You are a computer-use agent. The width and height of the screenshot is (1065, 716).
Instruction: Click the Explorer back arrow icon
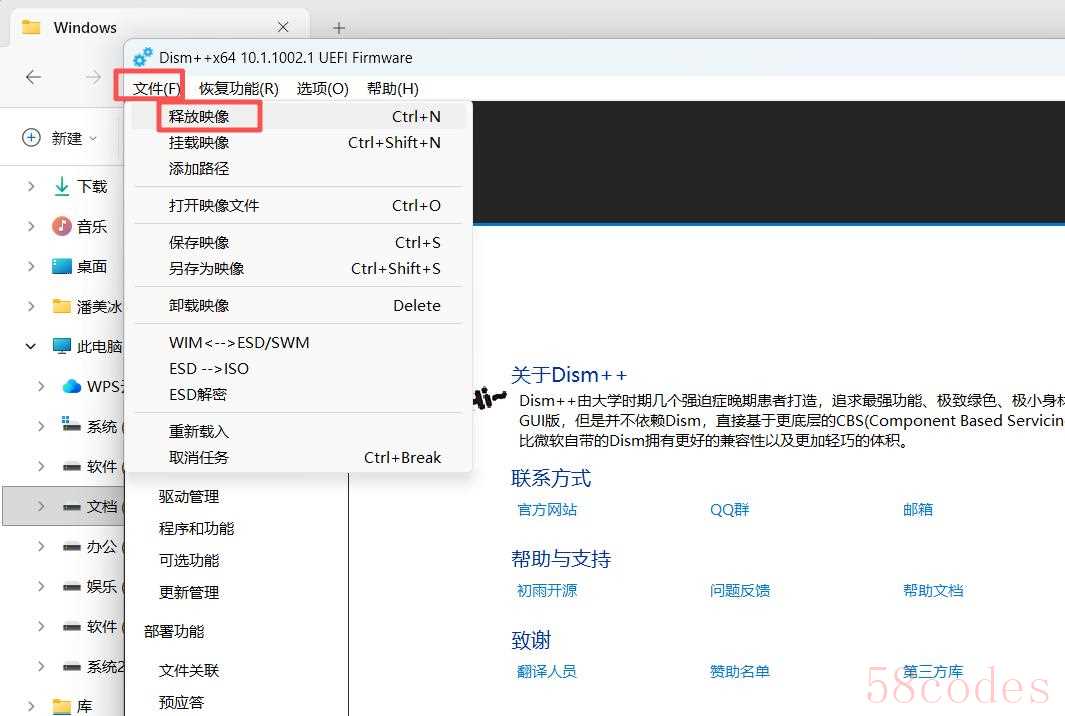[34, 77]
